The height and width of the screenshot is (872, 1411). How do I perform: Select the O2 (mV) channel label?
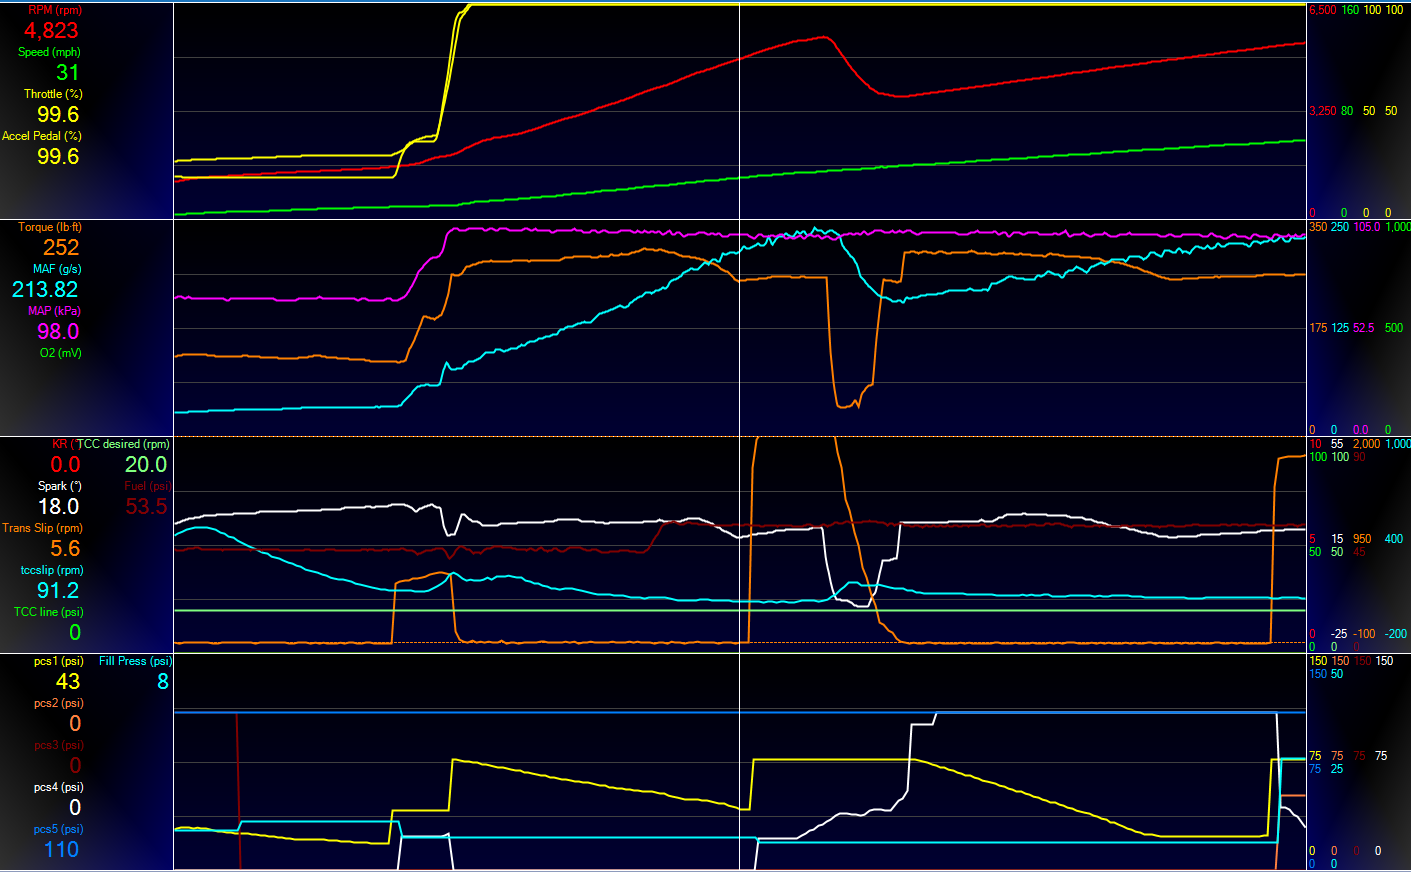(61, 353)
